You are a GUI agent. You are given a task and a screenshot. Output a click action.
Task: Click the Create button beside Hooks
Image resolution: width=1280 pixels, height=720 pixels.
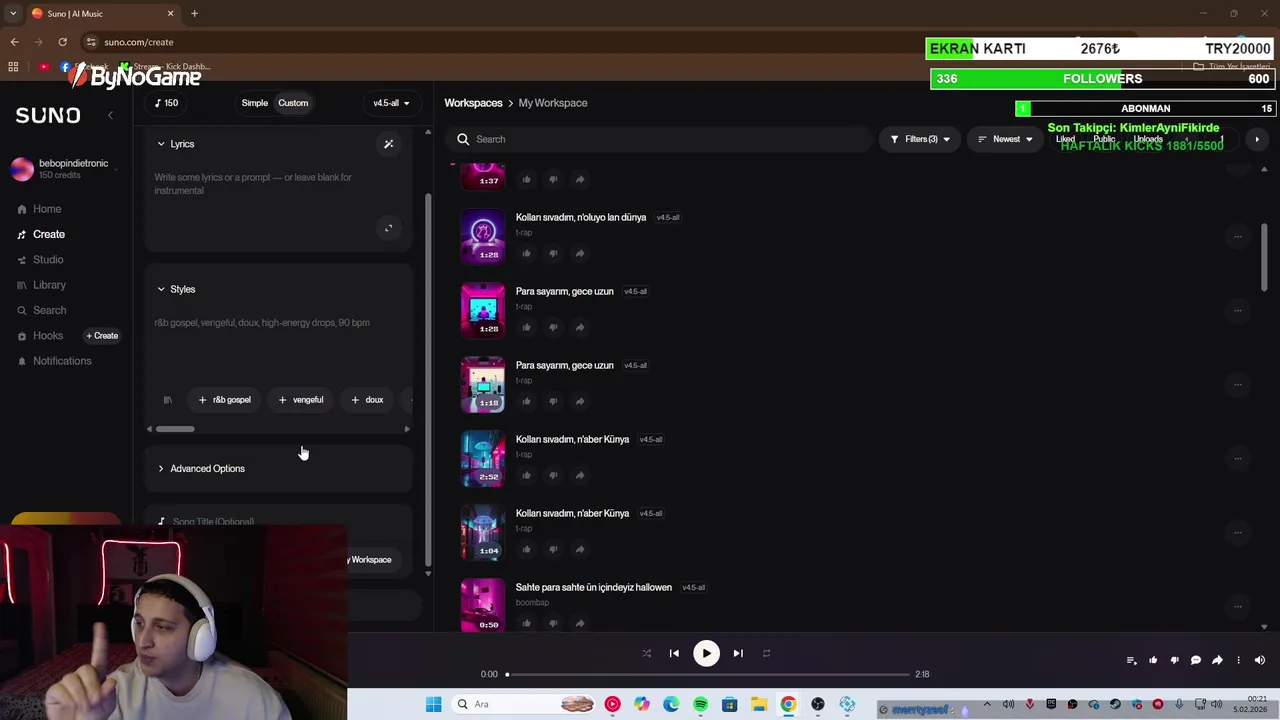tap(102, 336)
